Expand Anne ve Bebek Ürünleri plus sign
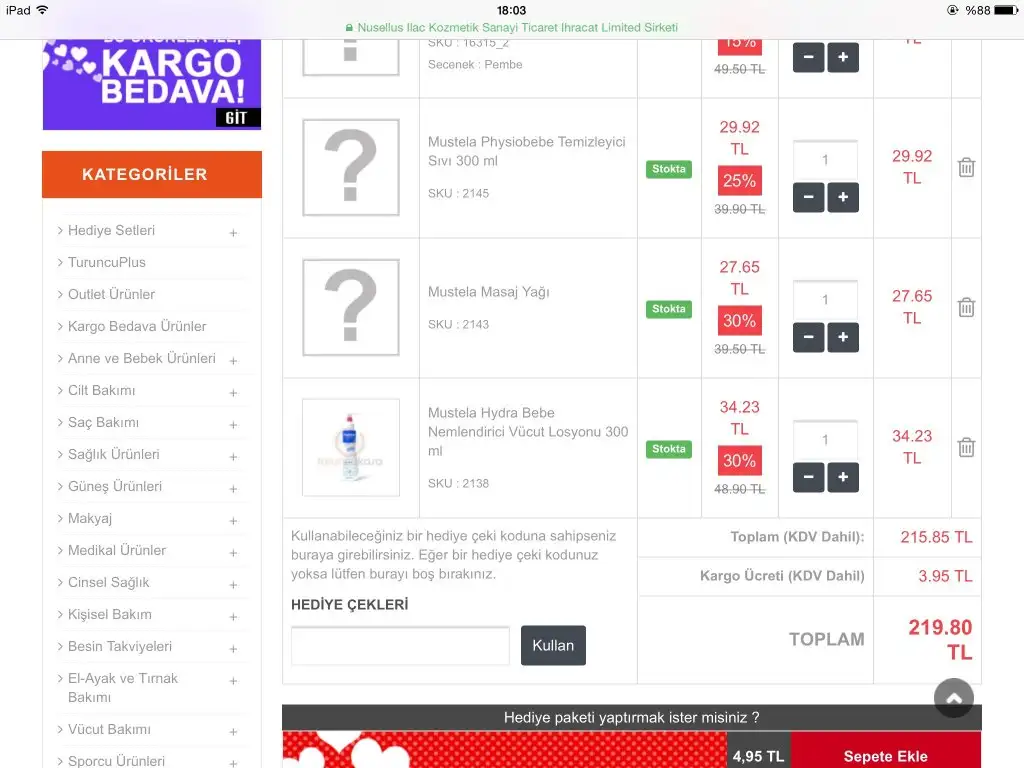Image resolution: width=1024 pixels, height=768 pixels. (x=233, y=360)
